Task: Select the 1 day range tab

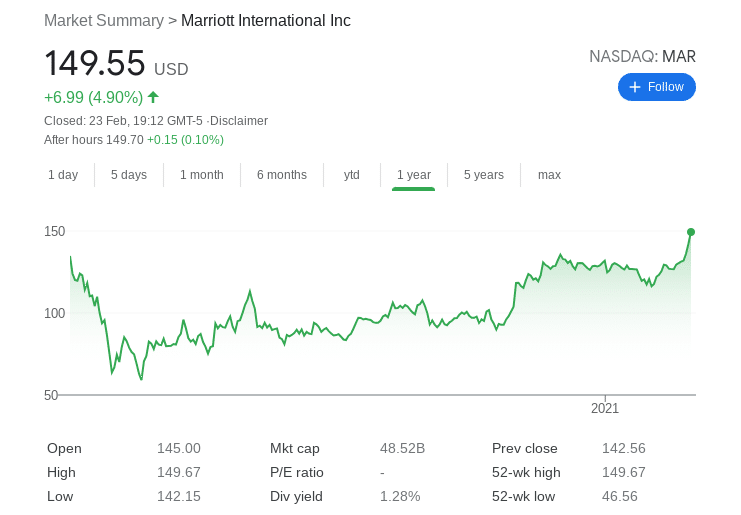Action: tap(63, 175)
